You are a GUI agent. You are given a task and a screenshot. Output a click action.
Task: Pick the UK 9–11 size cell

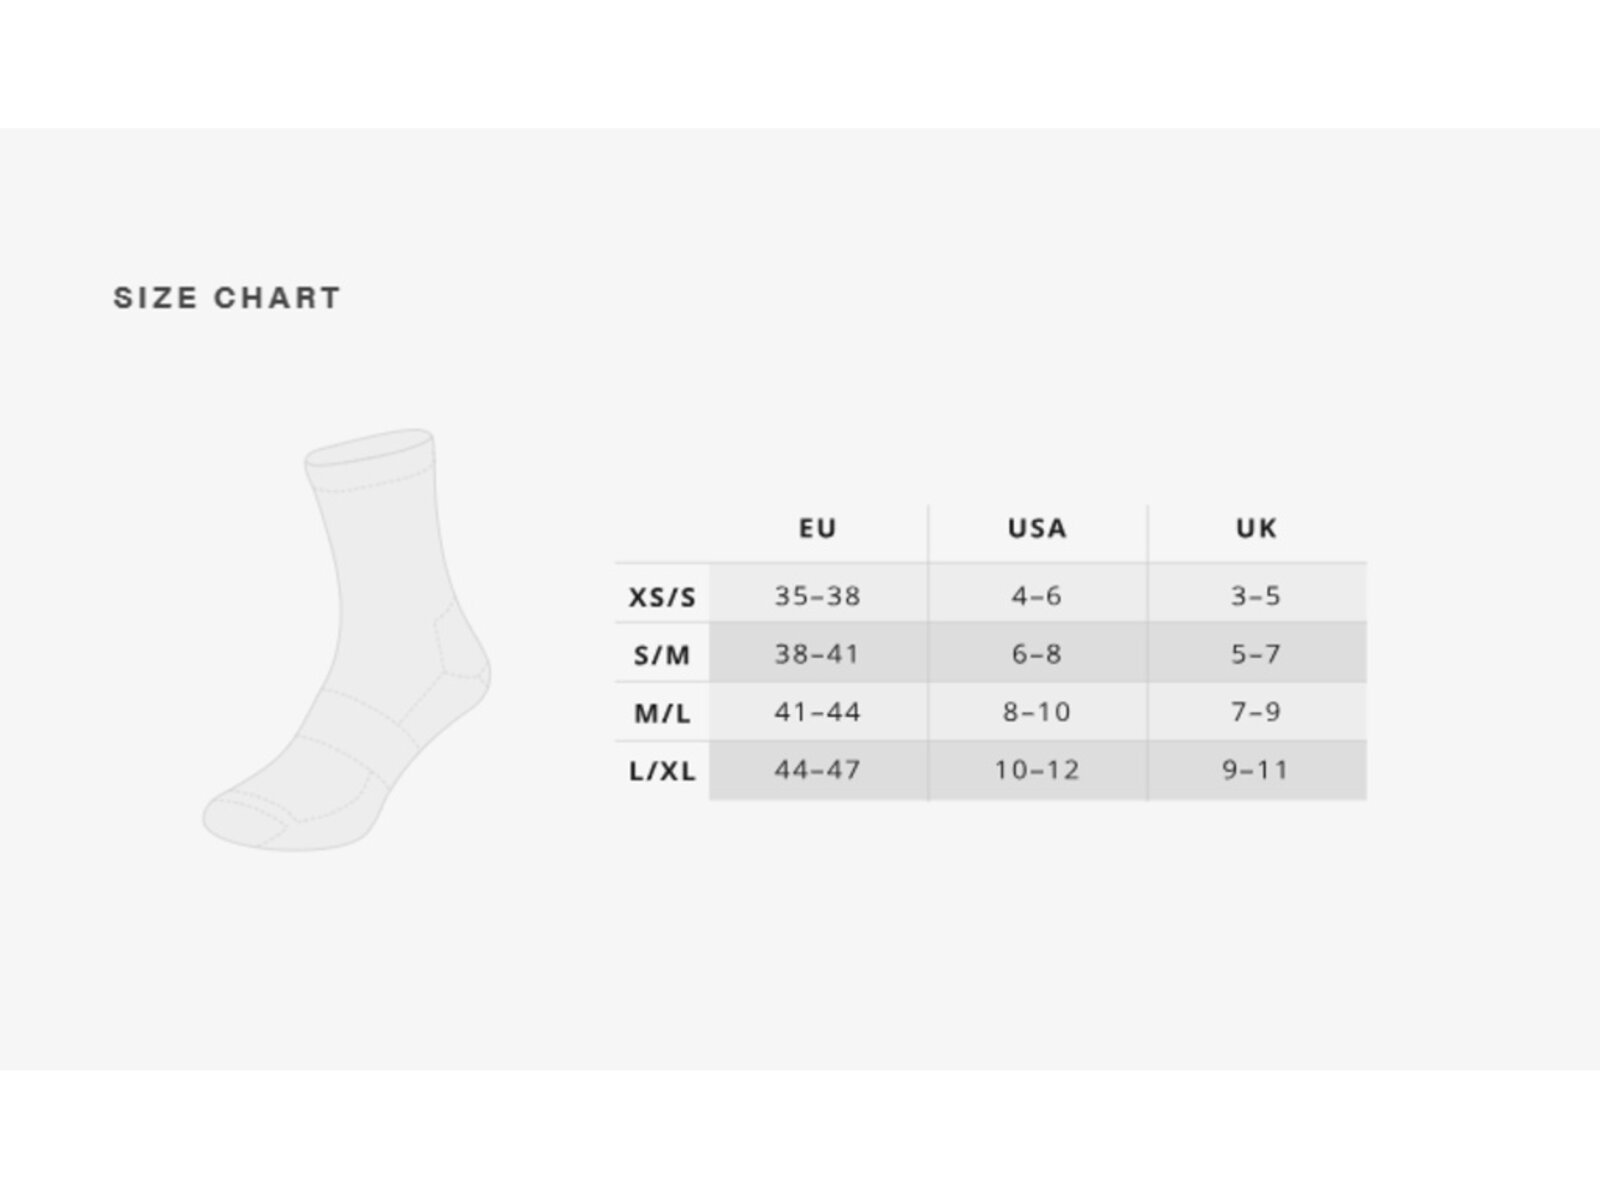[1256, 770]
